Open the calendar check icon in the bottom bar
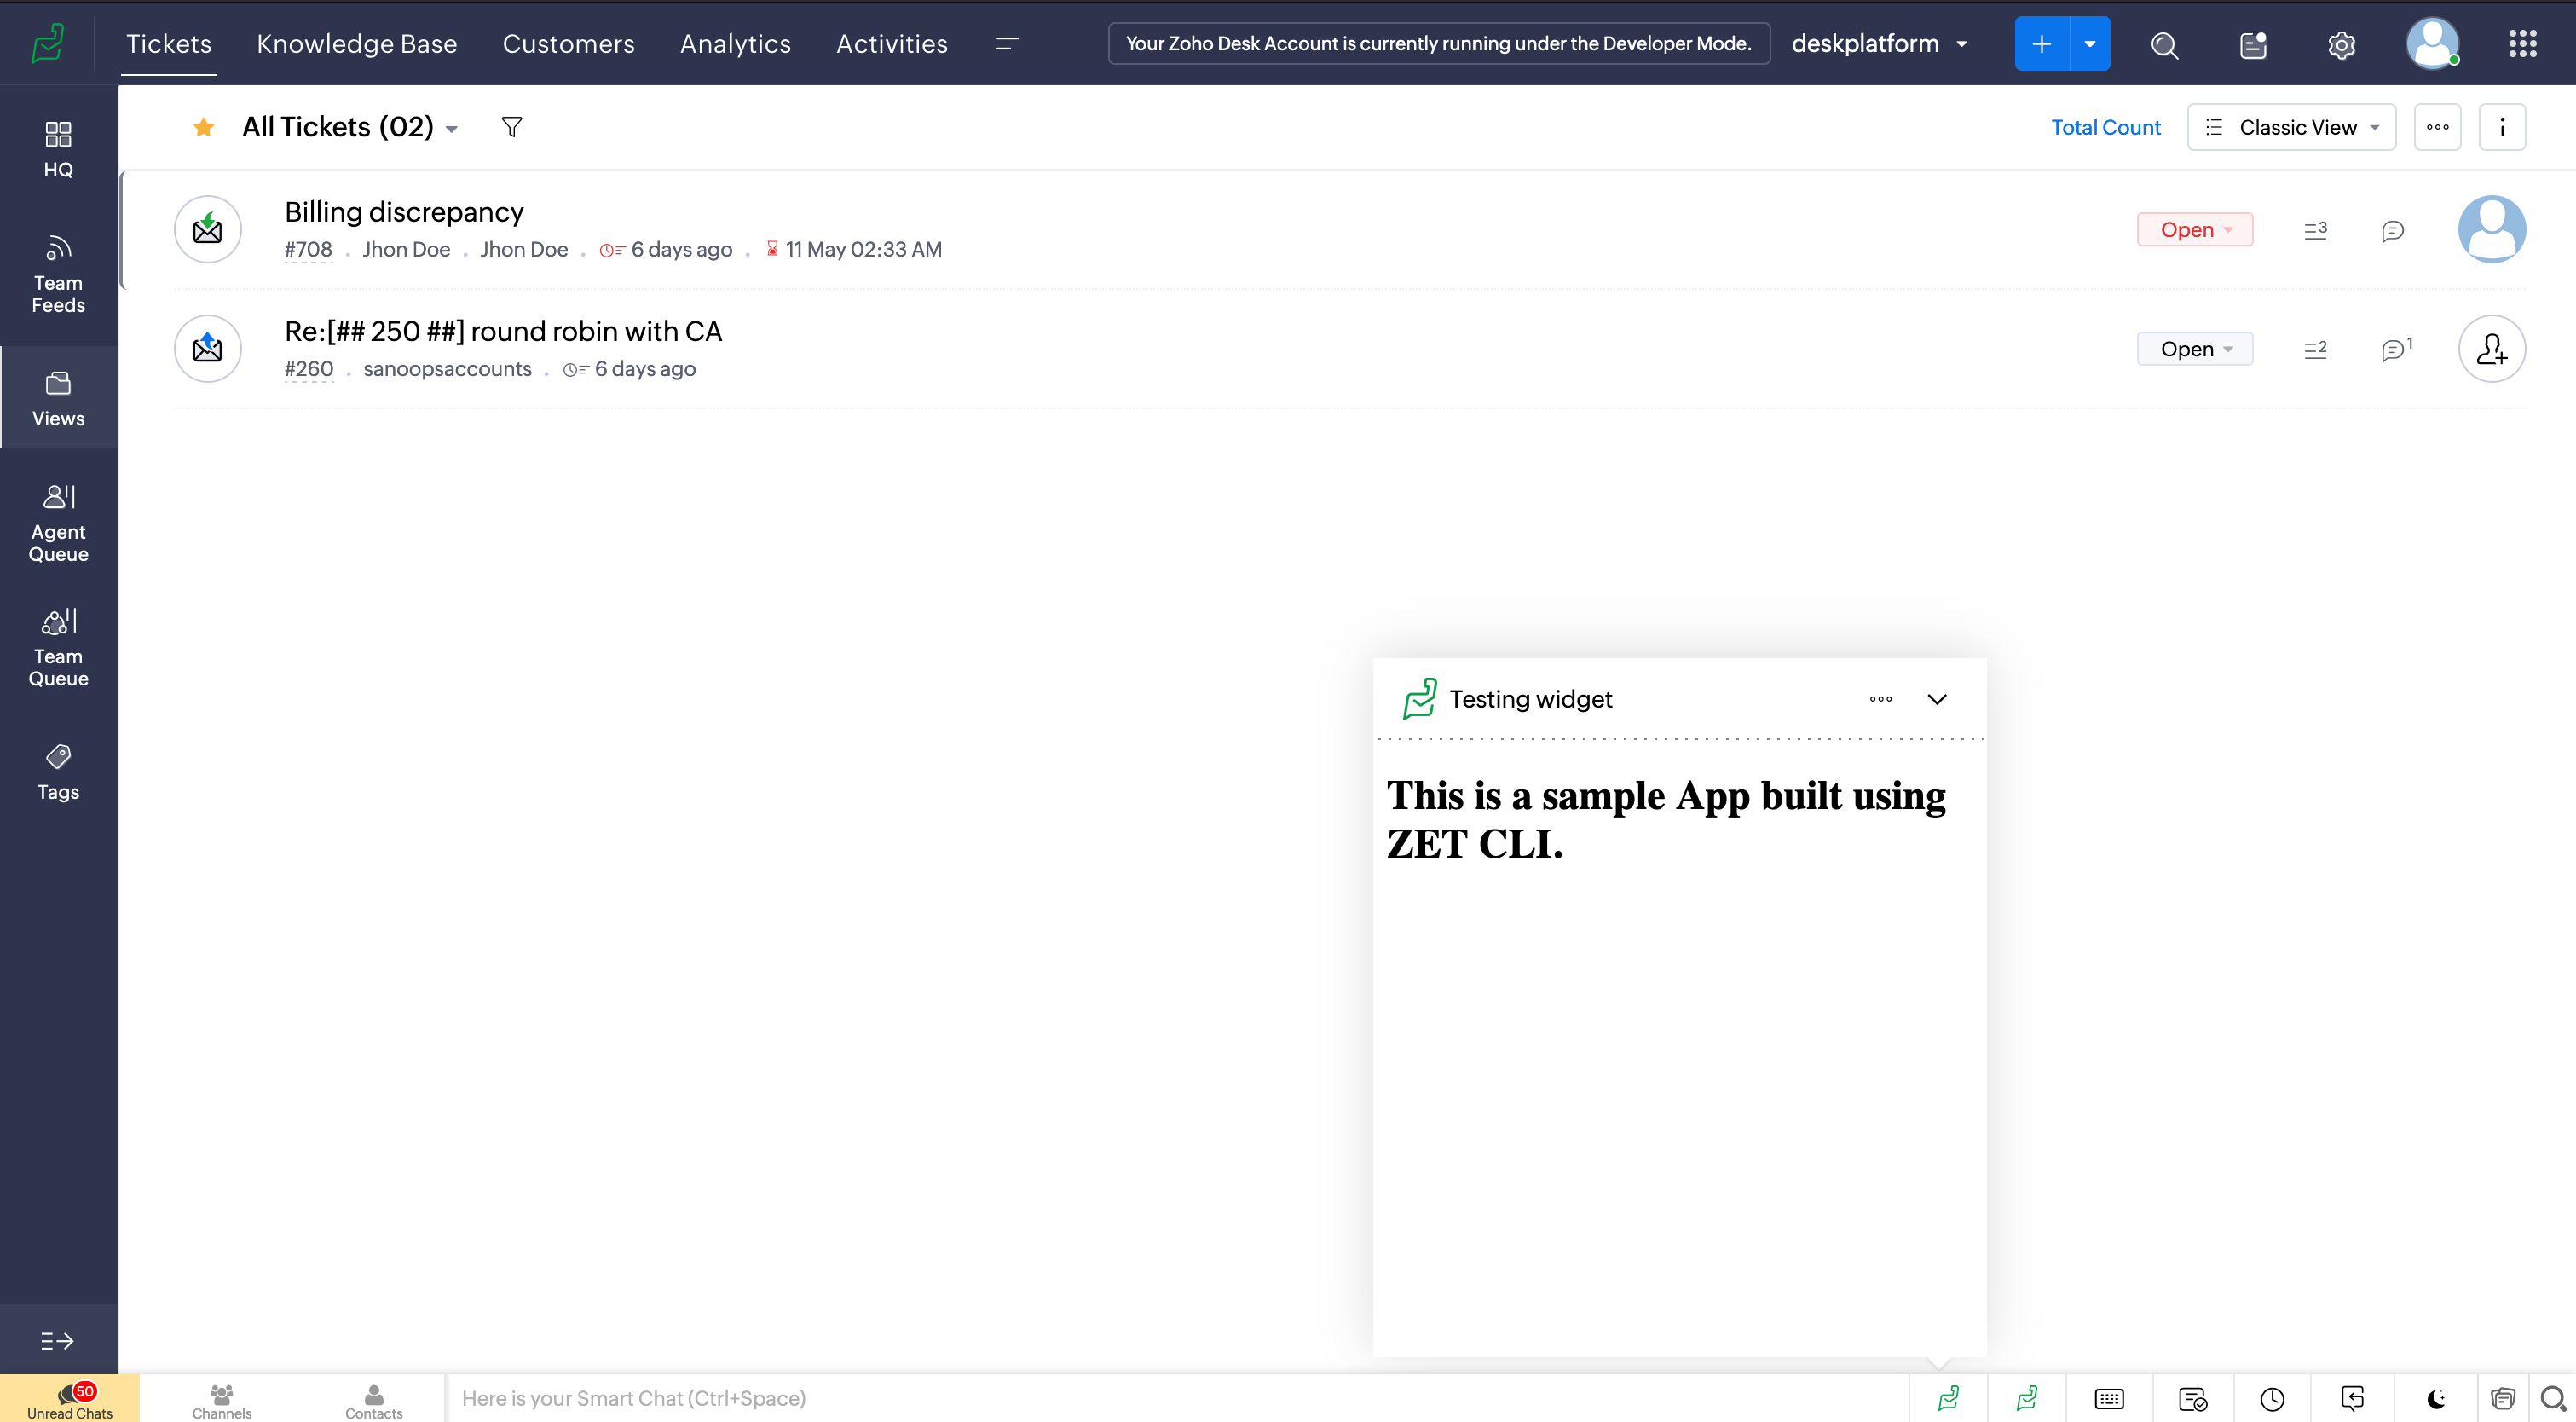This screenshot has height=1422, width=2576. click(x=2193, y=1399)
